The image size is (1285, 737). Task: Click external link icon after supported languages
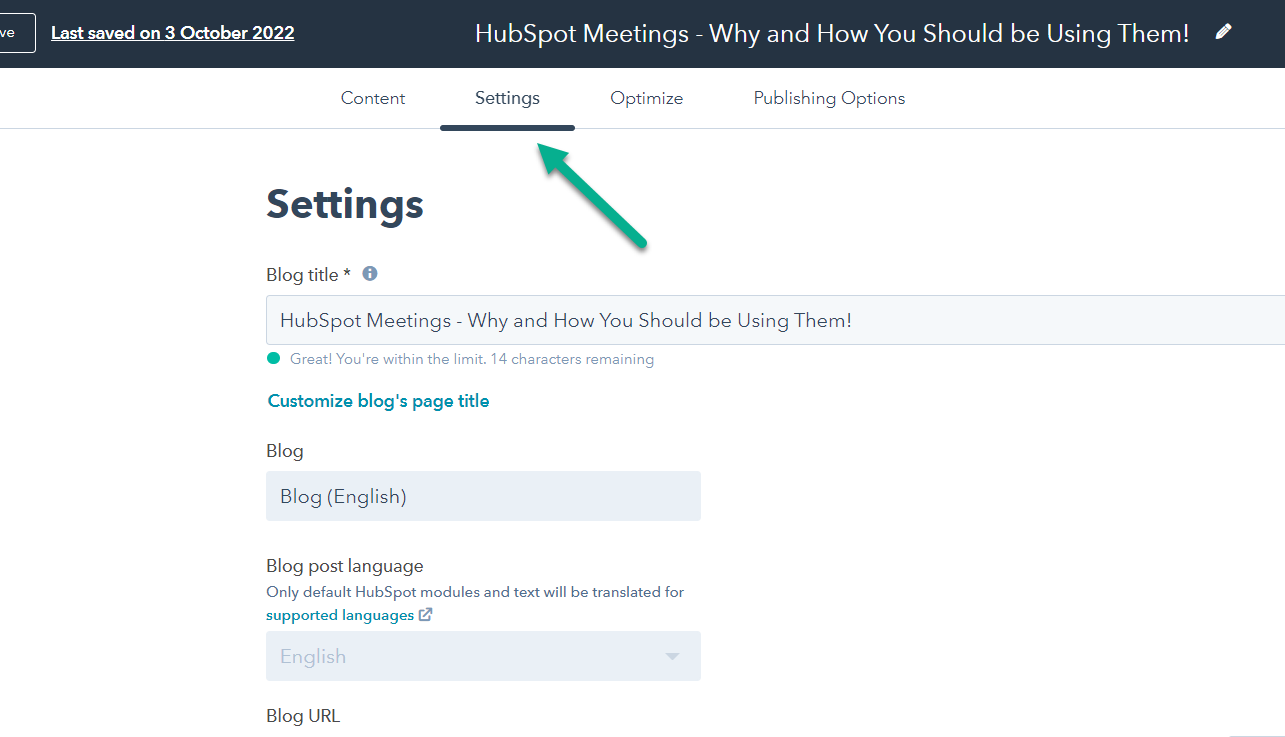pyautogui.click(x=426, y=615)
